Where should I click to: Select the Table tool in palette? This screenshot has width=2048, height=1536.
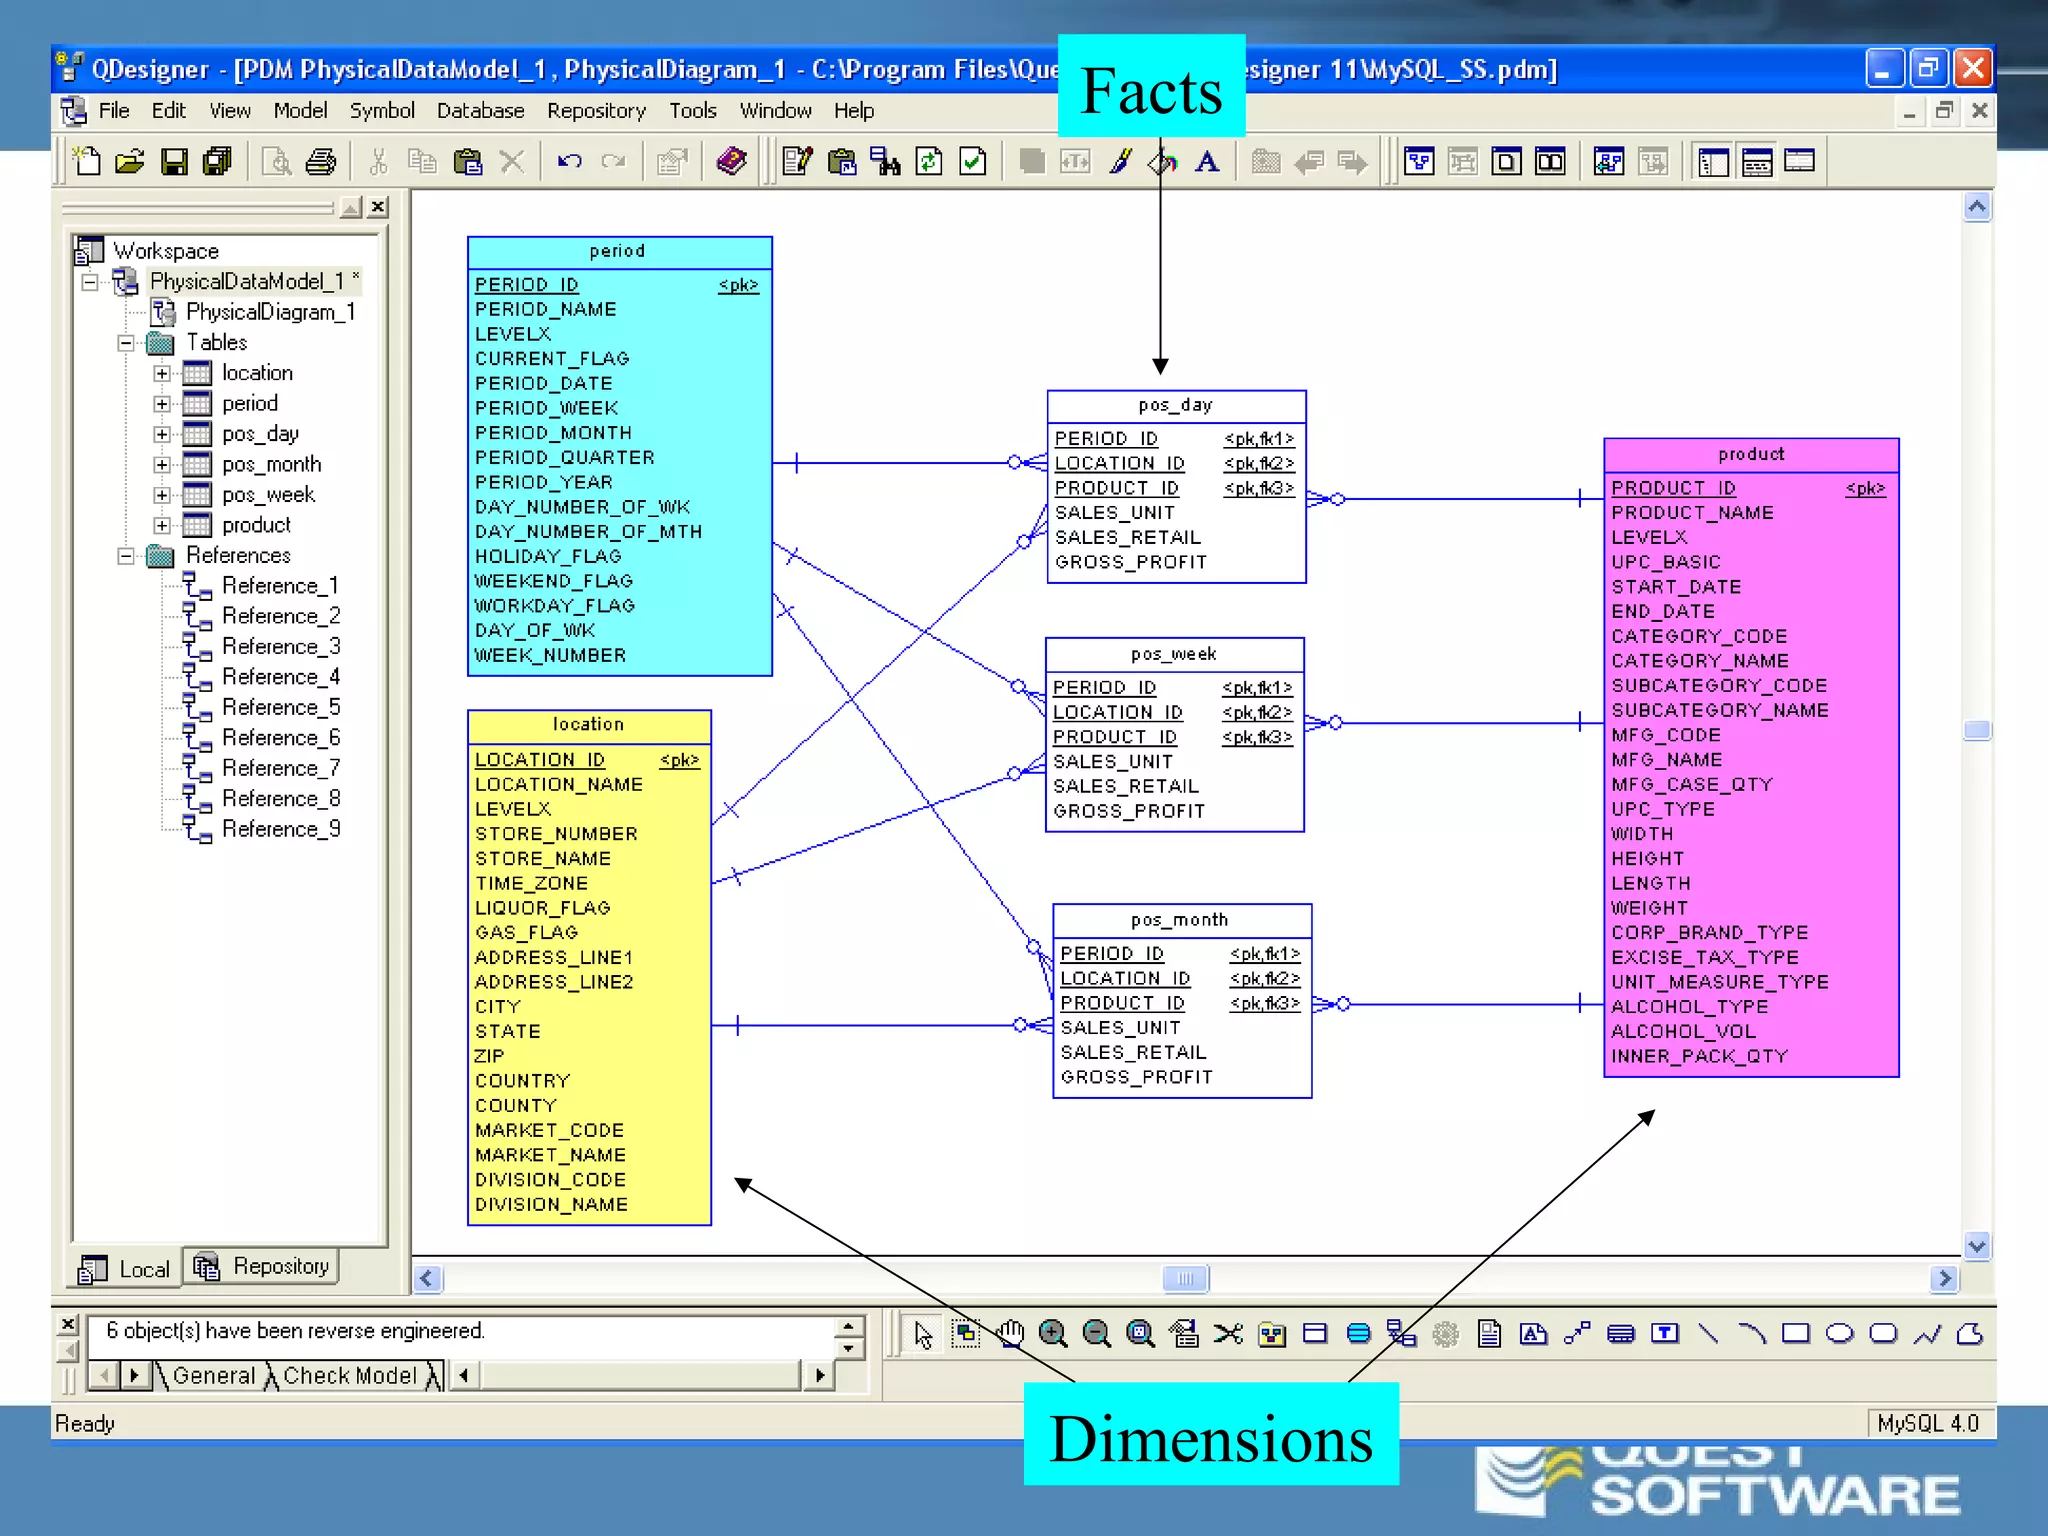(x=1315, y=1333)
